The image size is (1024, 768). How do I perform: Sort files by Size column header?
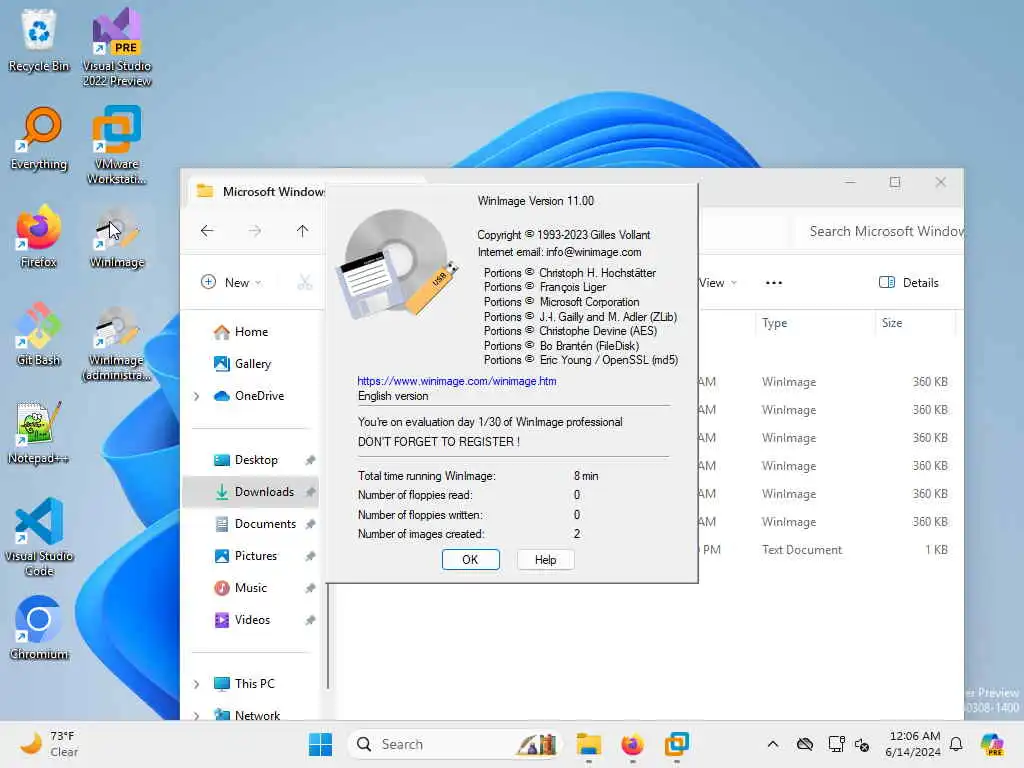pos(914,323)
